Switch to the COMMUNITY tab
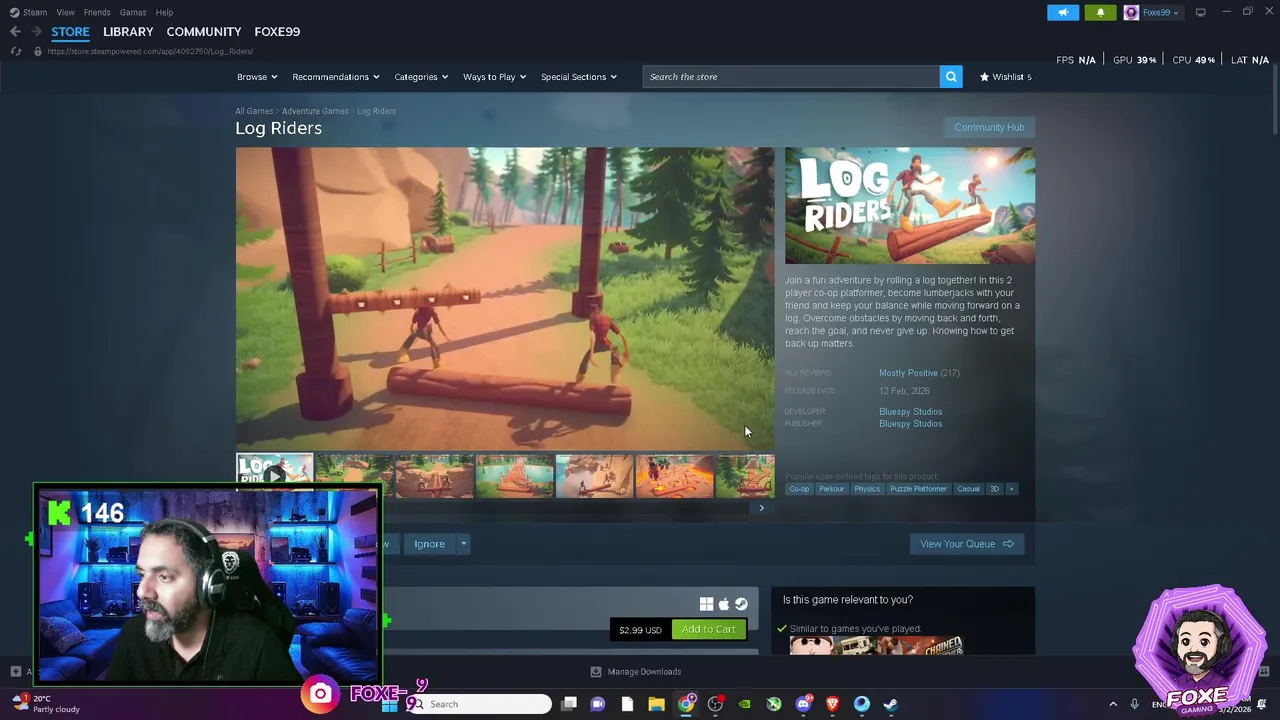Viewport: 1280px width, 720px height. [204, 32]
